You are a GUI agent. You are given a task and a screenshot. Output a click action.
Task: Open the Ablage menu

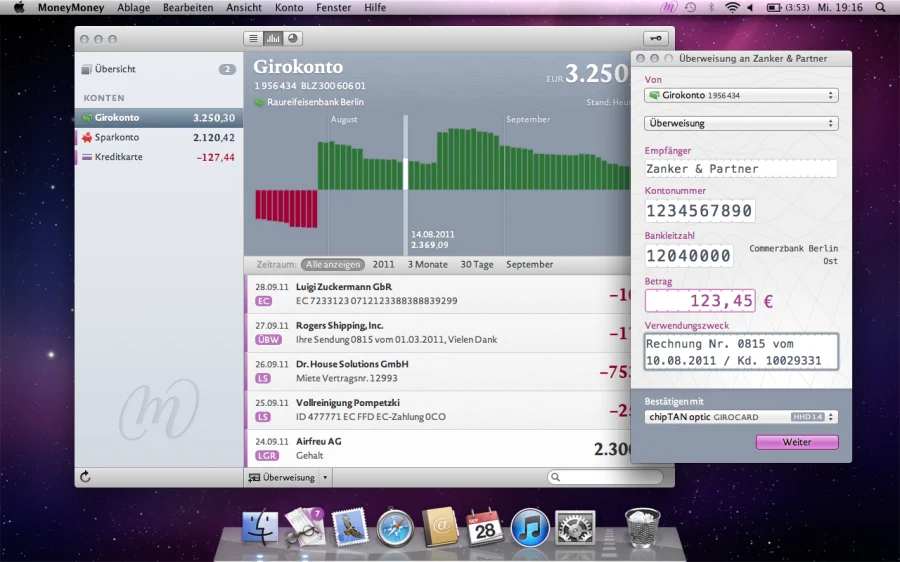point(134,7)
